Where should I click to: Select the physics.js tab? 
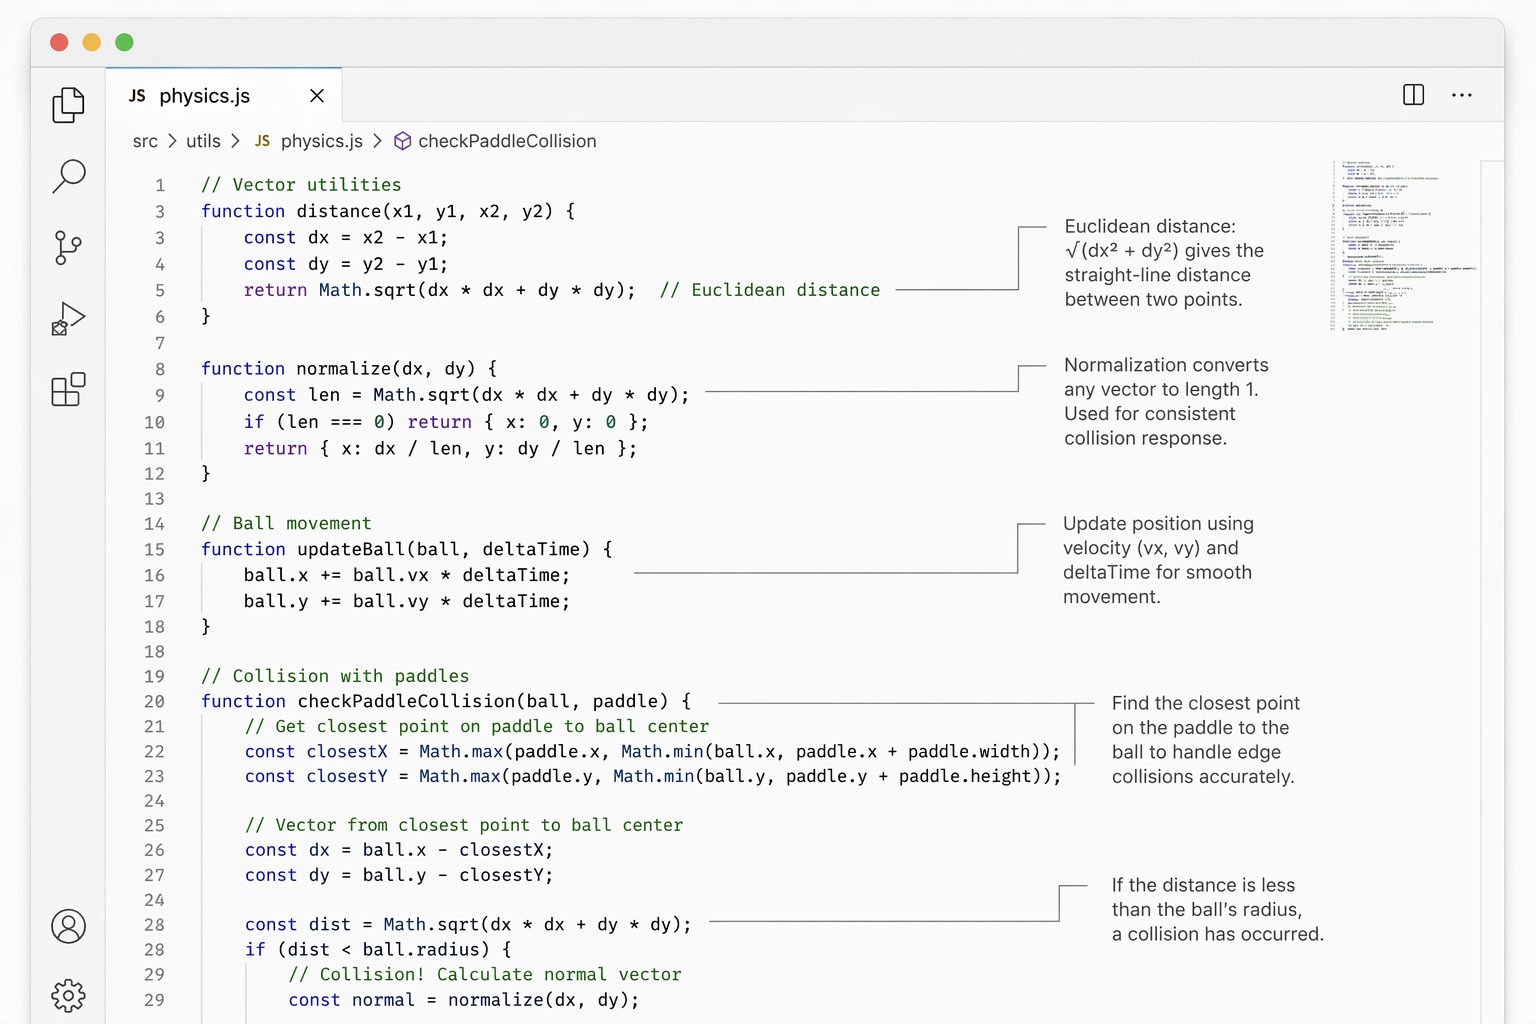(x=207, y=95)
